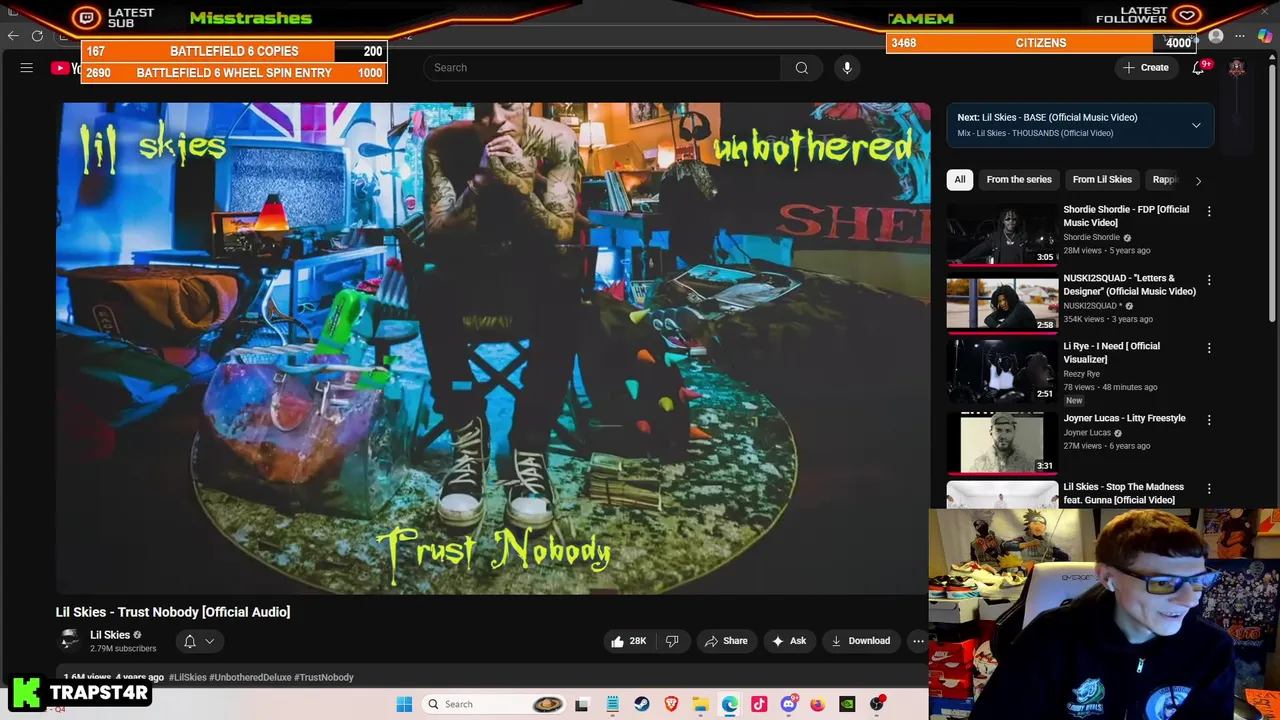Reload the page with browser refresh
The height and width of the screenshot is (720, 1280).
coord(37,36)
